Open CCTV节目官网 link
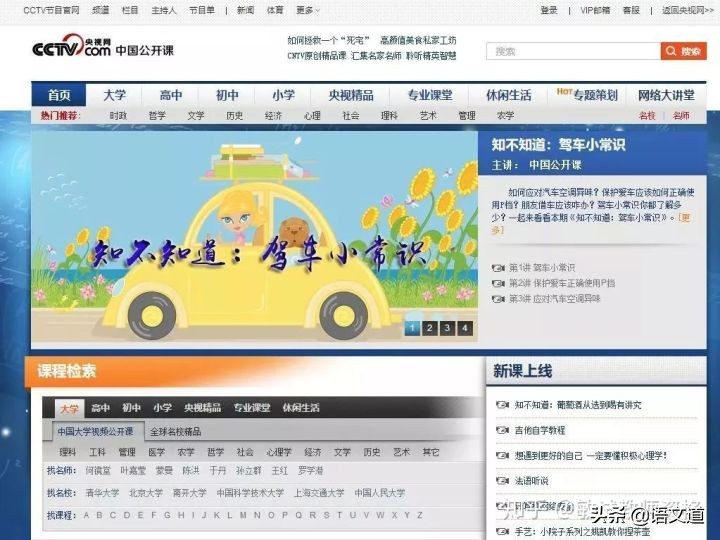This screenshot has height=540, width=720. pos(51,10)
